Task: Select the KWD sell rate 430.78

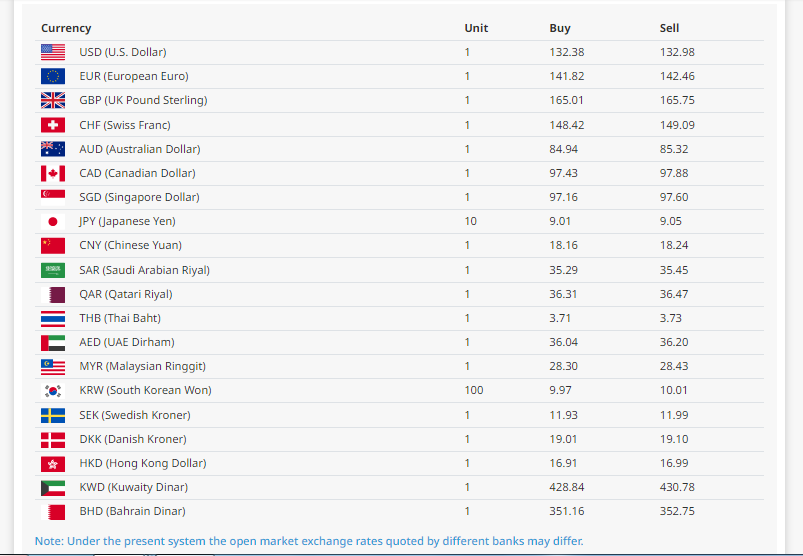Action: 677,487
